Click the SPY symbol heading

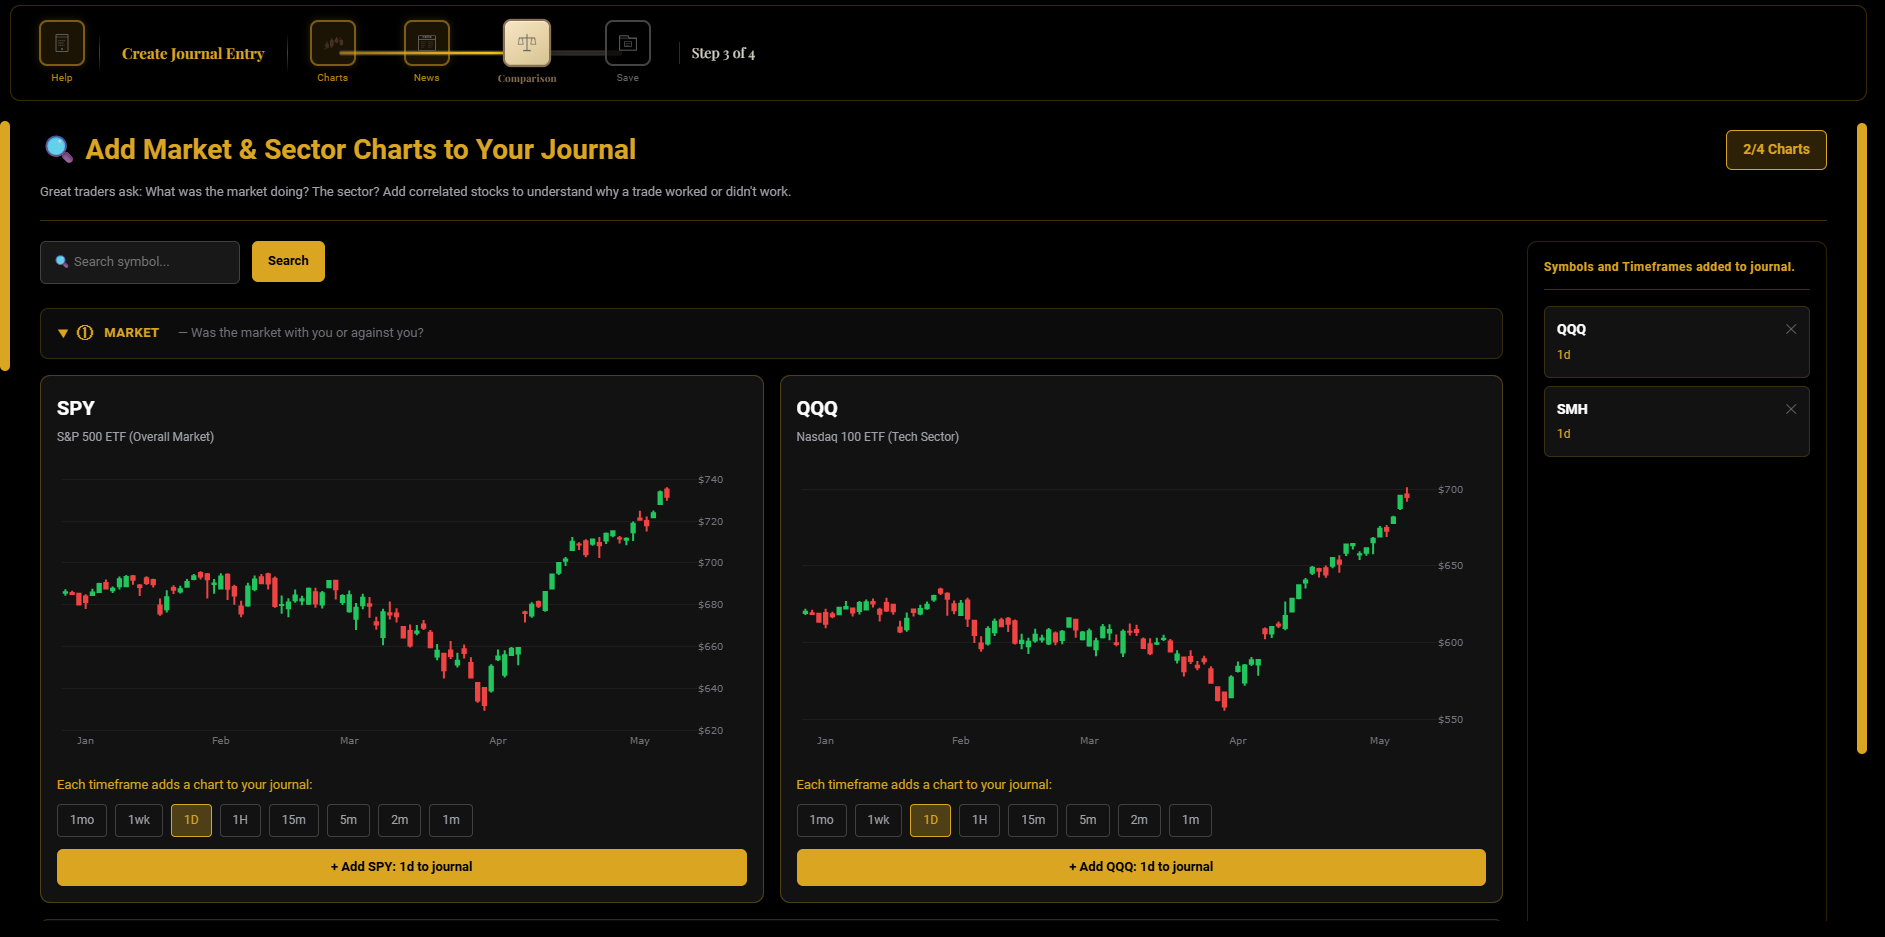click(76, 408)
